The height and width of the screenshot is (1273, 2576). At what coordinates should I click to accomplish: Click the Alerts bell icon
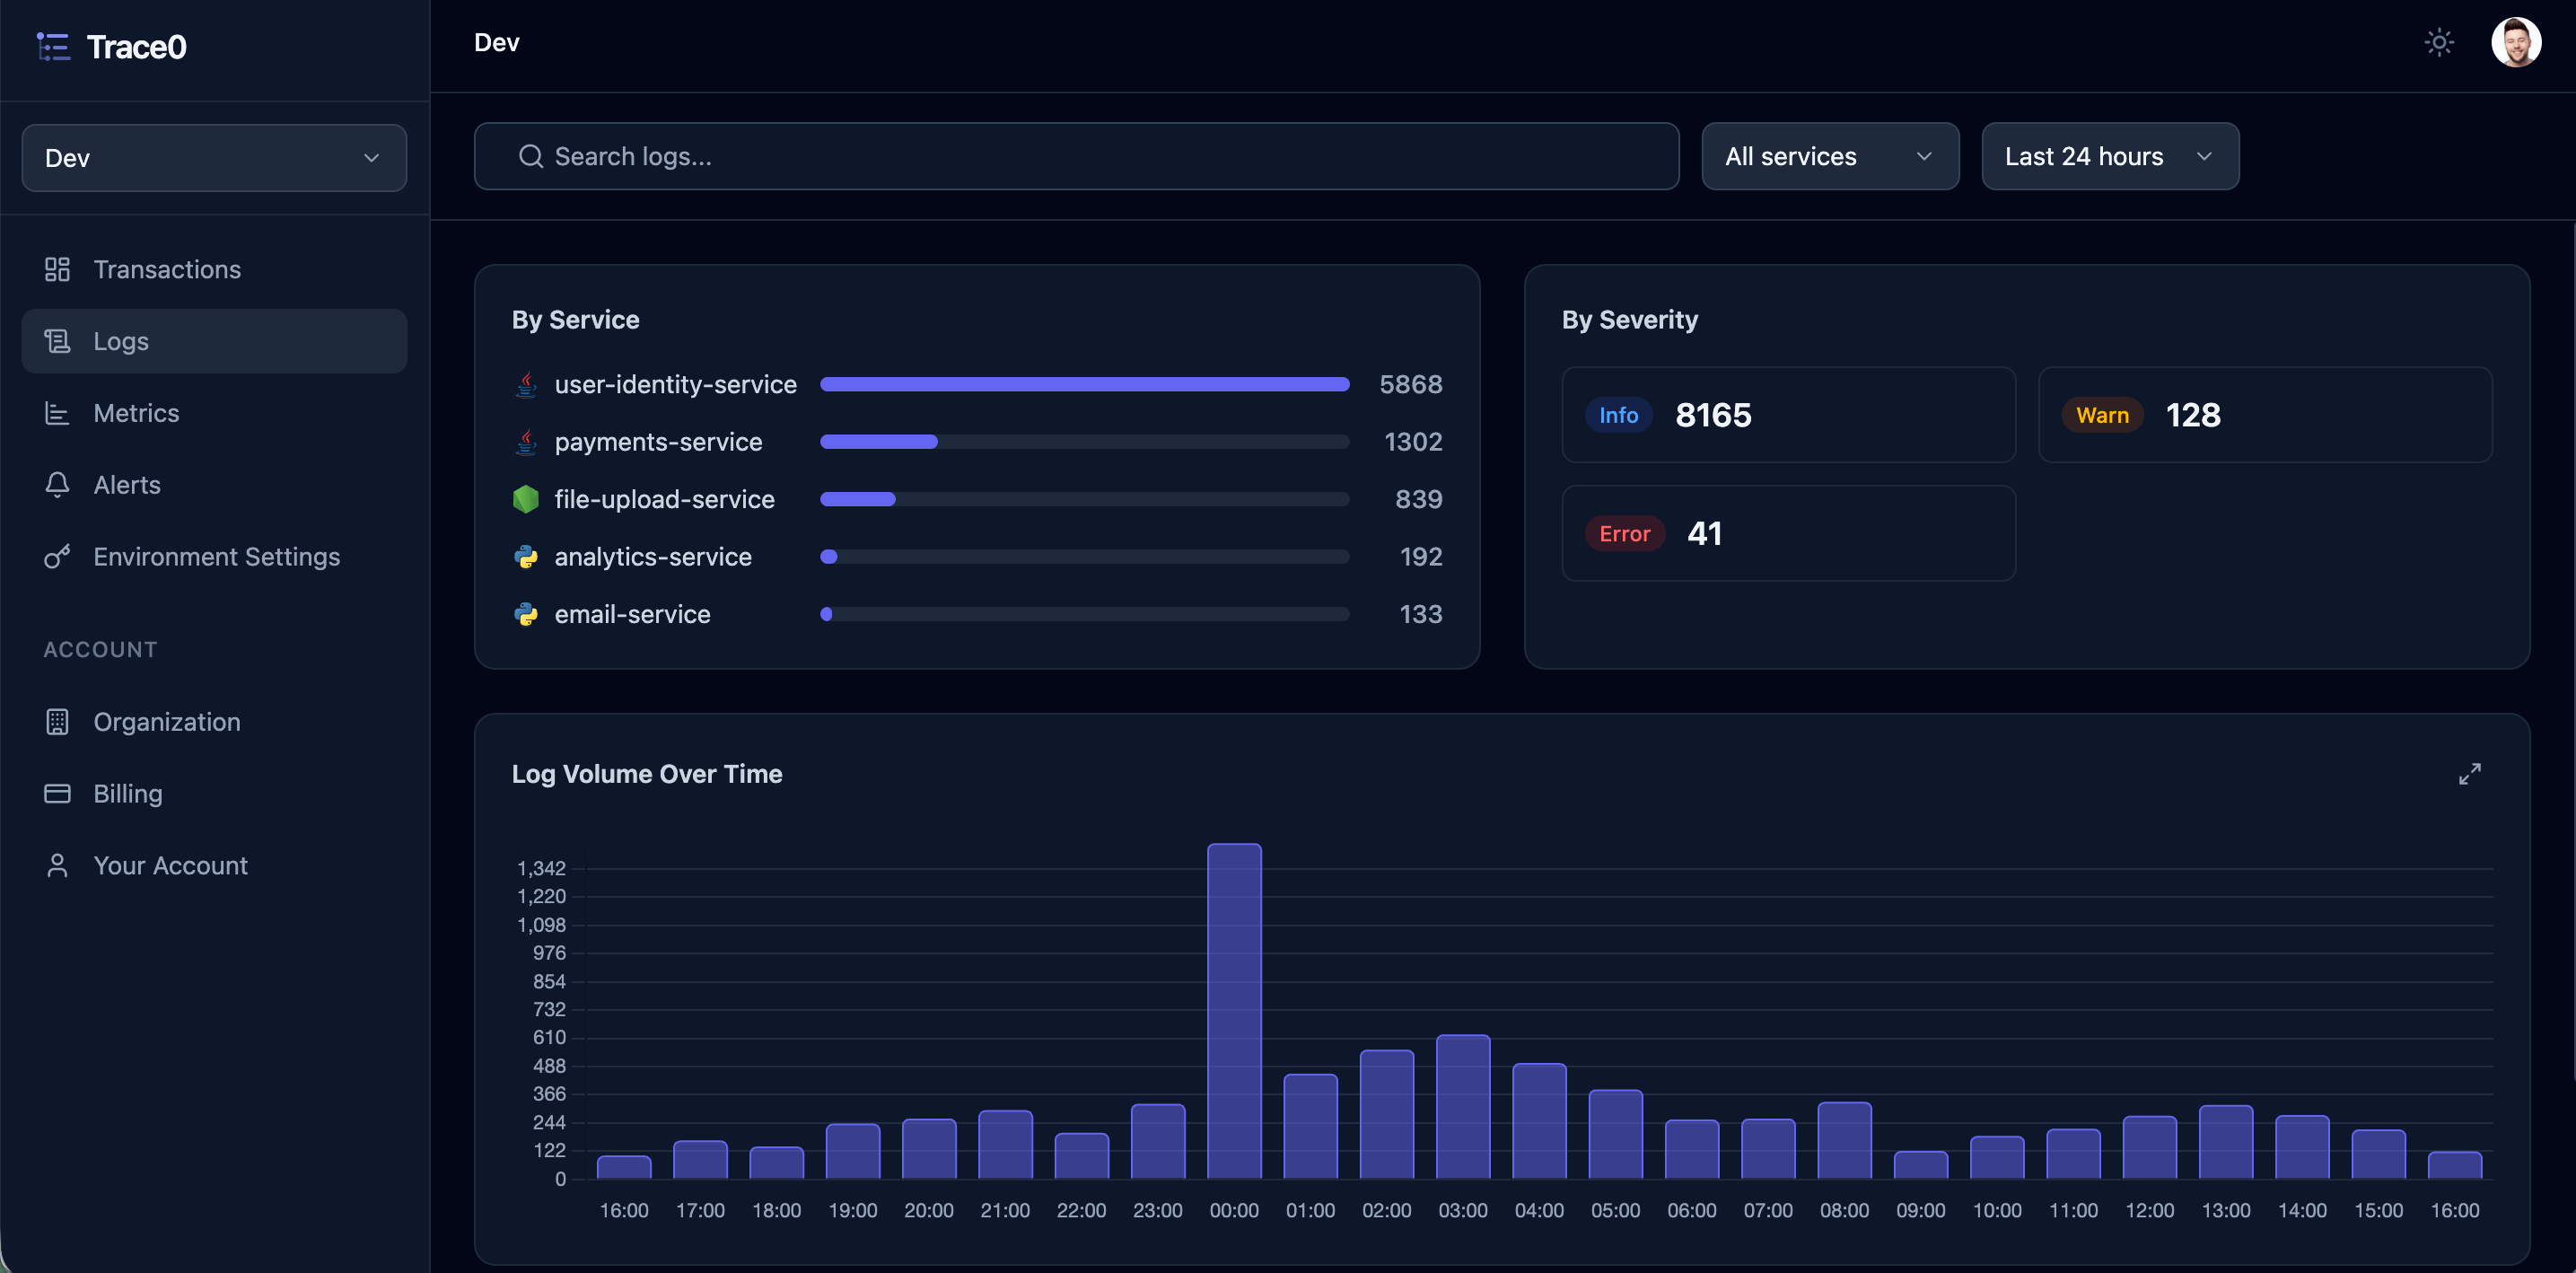[x=57, y=485]
